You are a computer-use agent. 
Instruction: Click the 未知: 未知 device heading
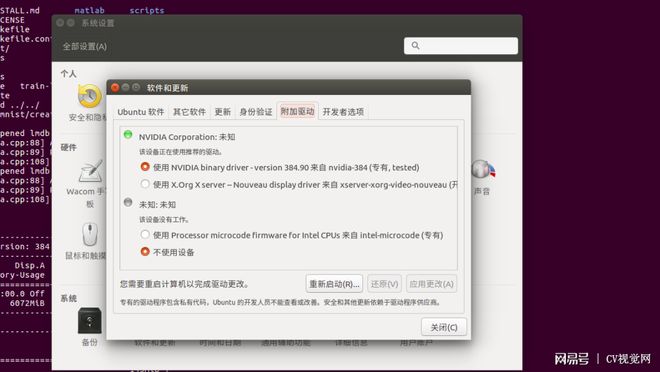coord(157,205)
